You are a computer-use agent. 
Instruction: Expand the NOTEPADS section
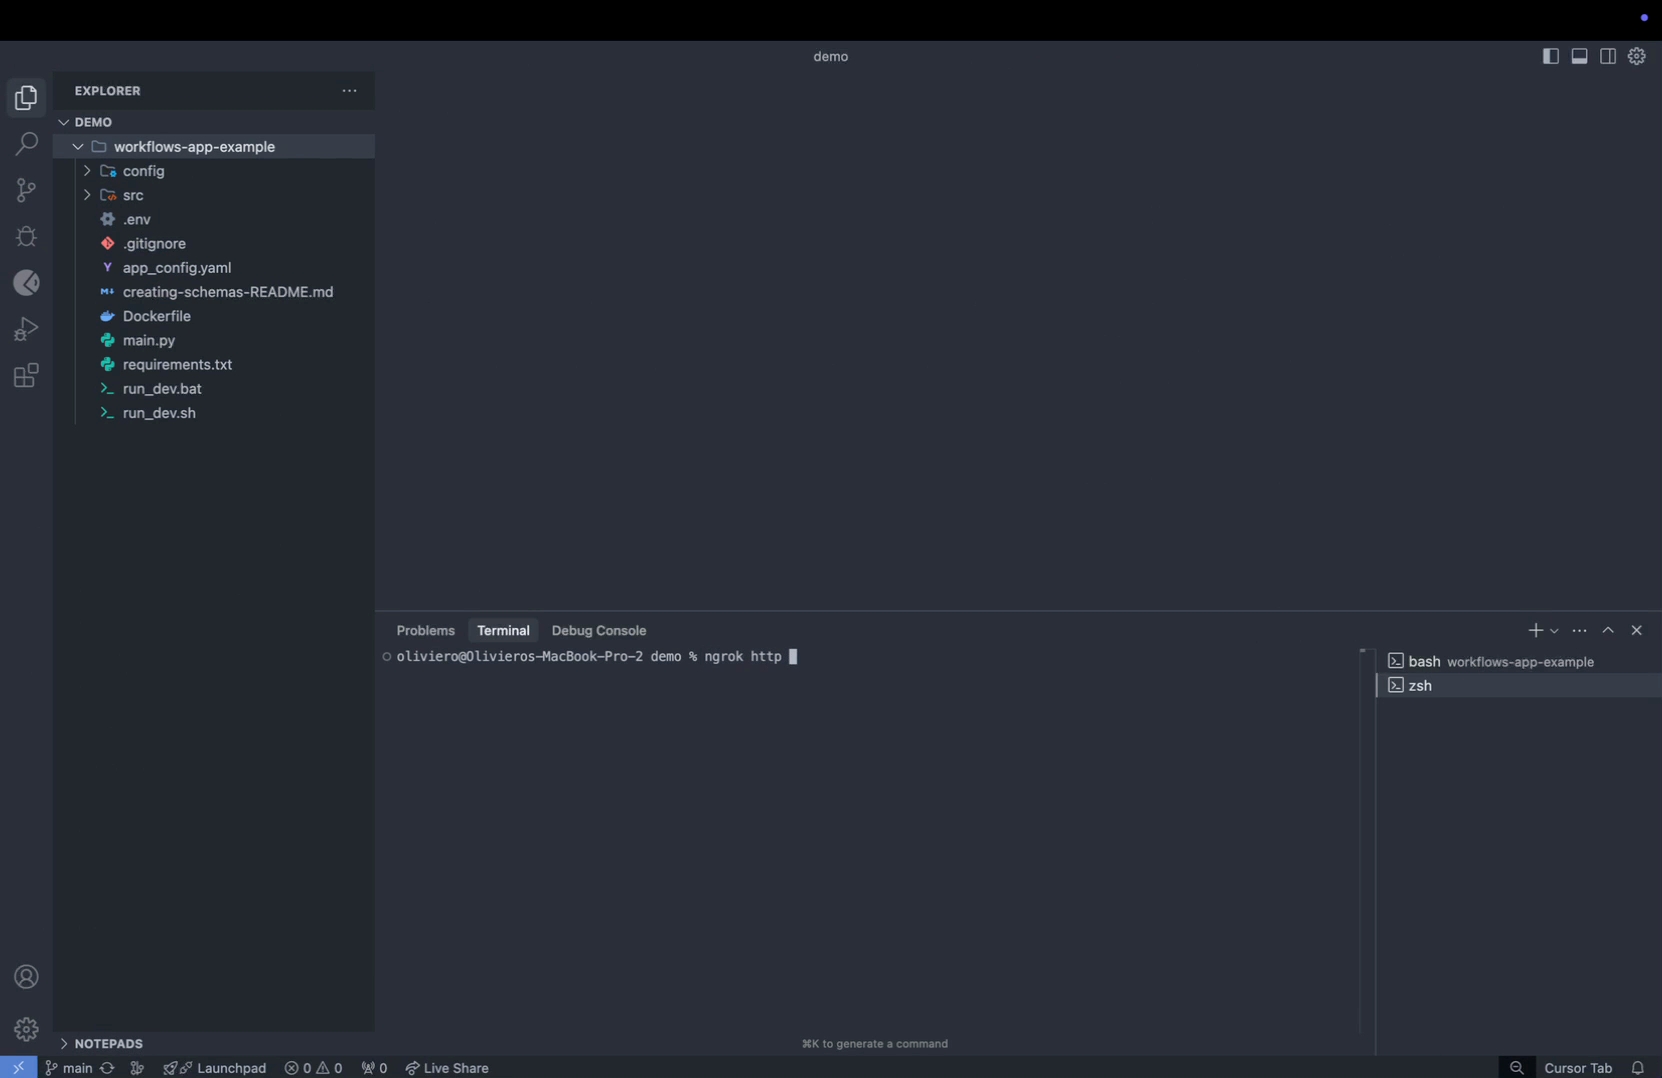108,1043
